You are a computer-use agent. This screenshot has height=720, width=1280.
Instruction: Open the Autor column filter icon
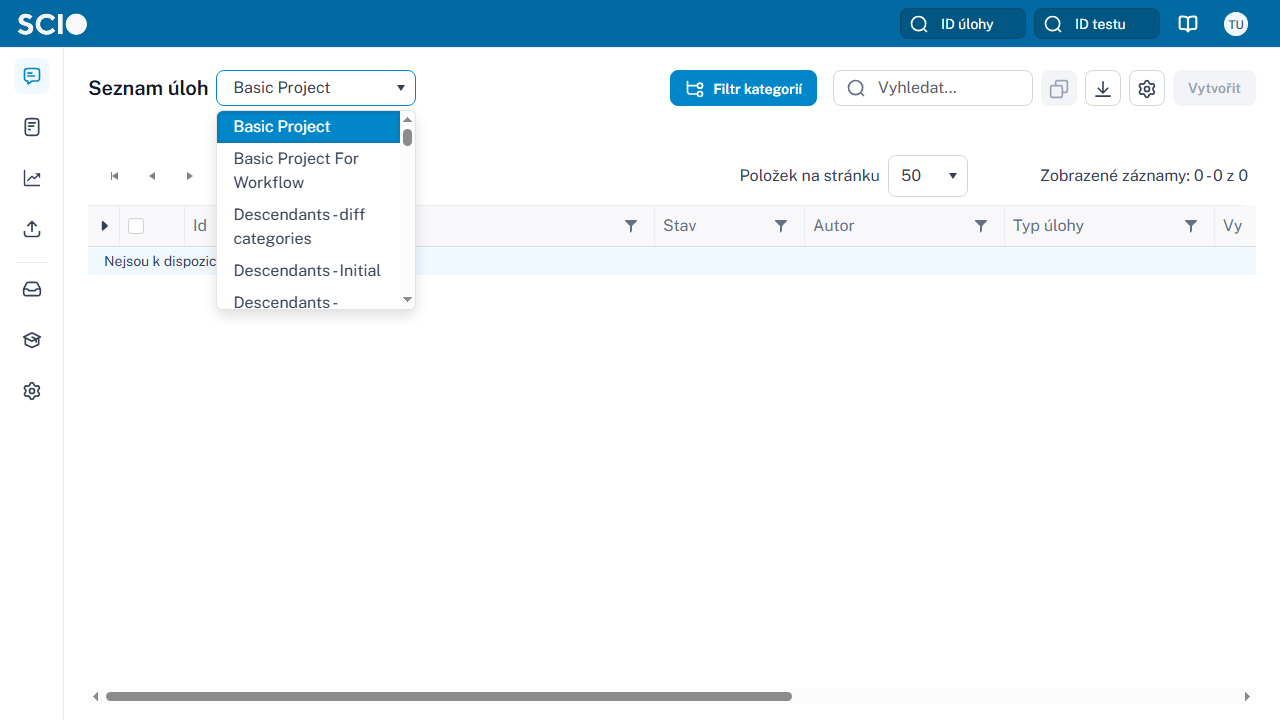coord(981,226)
